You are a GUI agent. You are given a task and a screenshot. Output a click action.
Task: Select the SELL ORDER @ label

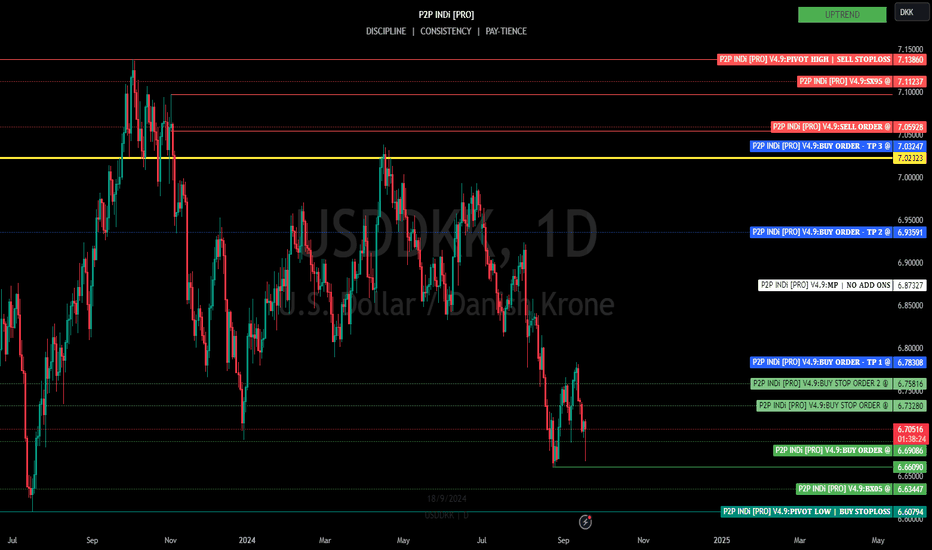832,127
